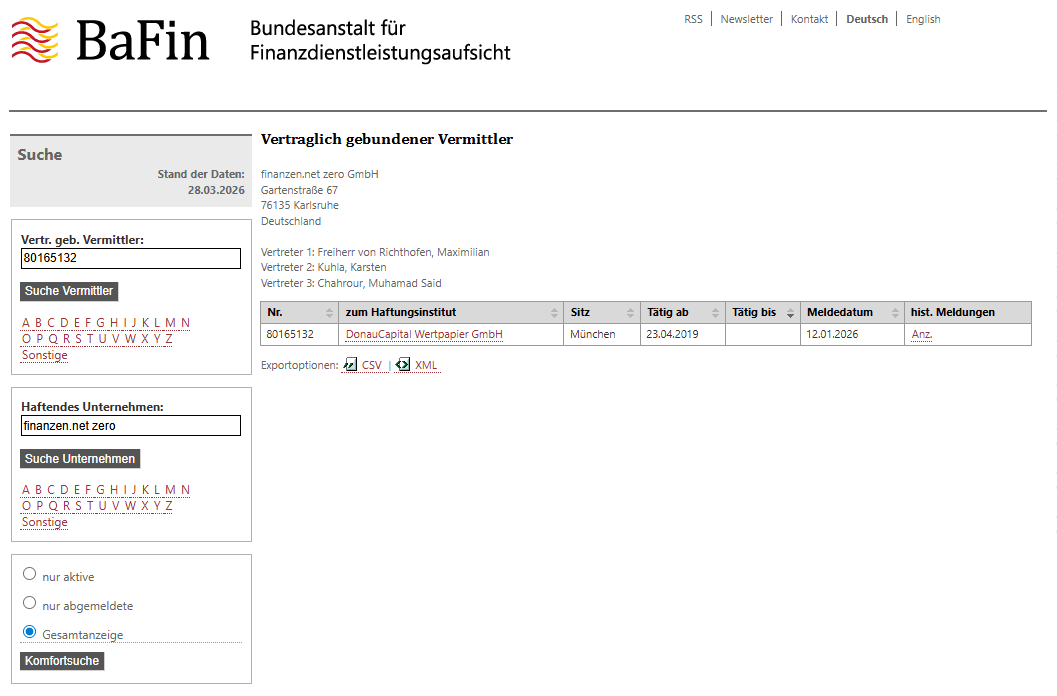Select the "Gesamtanzeige" radio option

(x=30, y=632)
